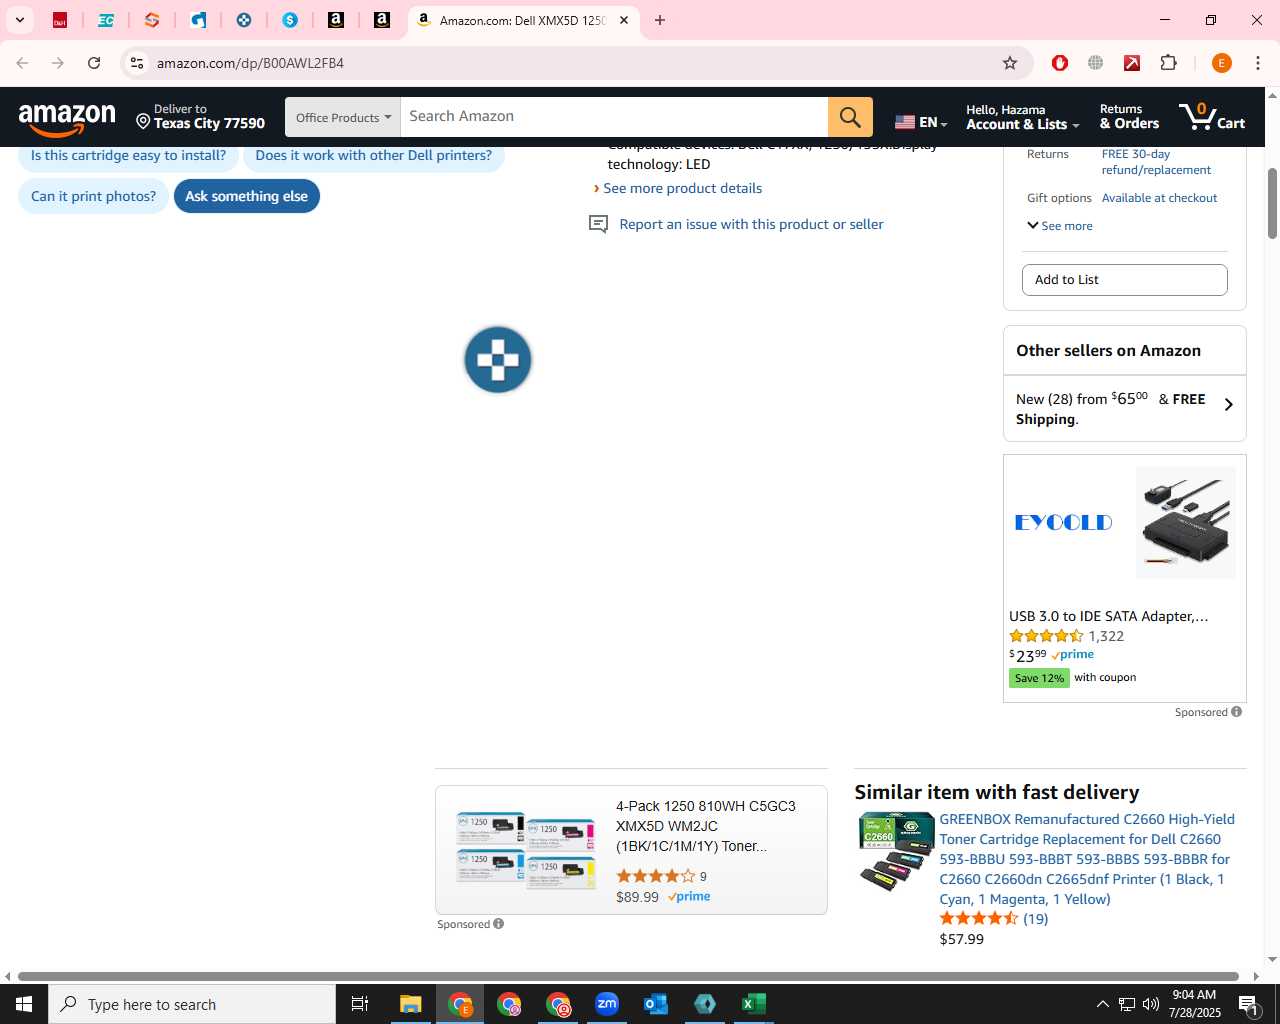
Task: Click the horizontal scrollbar at page bottom
Action: coord(628,976)
